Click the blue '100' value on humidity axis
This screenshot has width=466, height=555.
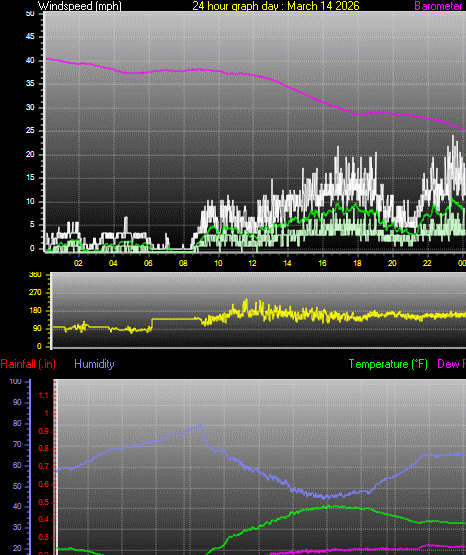[x=16, y=382]
